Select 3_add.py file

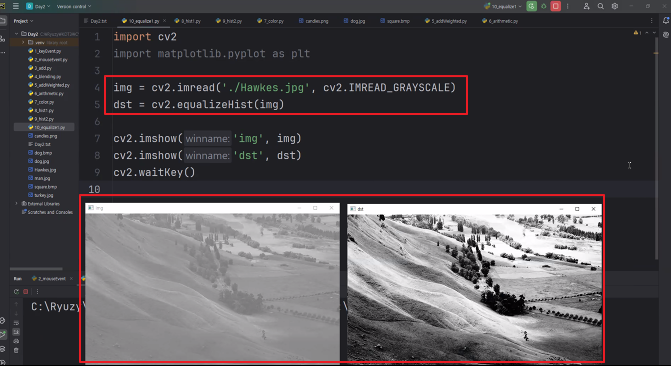click(x=40, y=68)
